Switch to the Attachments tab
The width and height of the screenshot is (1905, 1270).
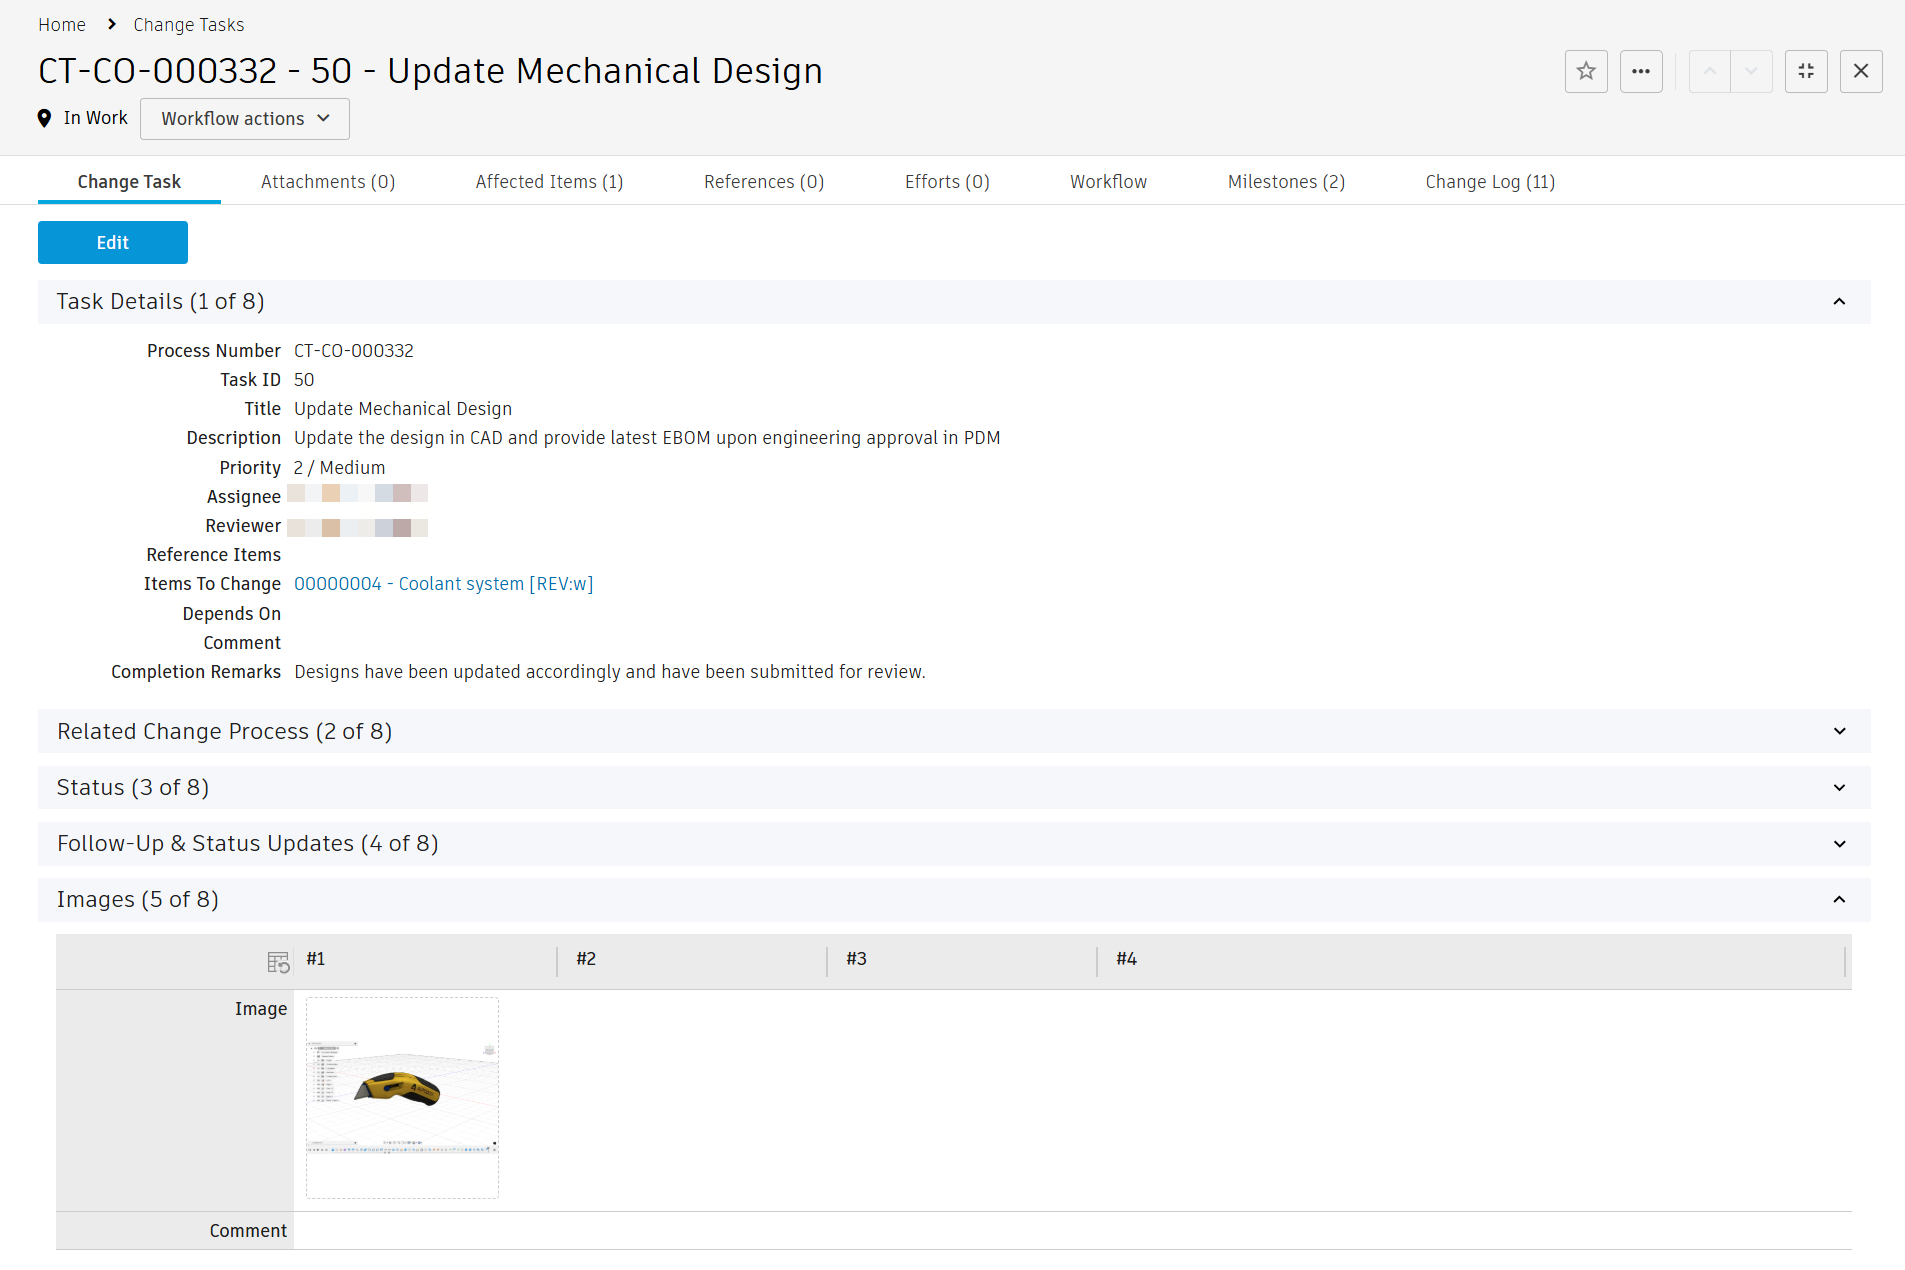pyautogui.click(x=328, y=182)
